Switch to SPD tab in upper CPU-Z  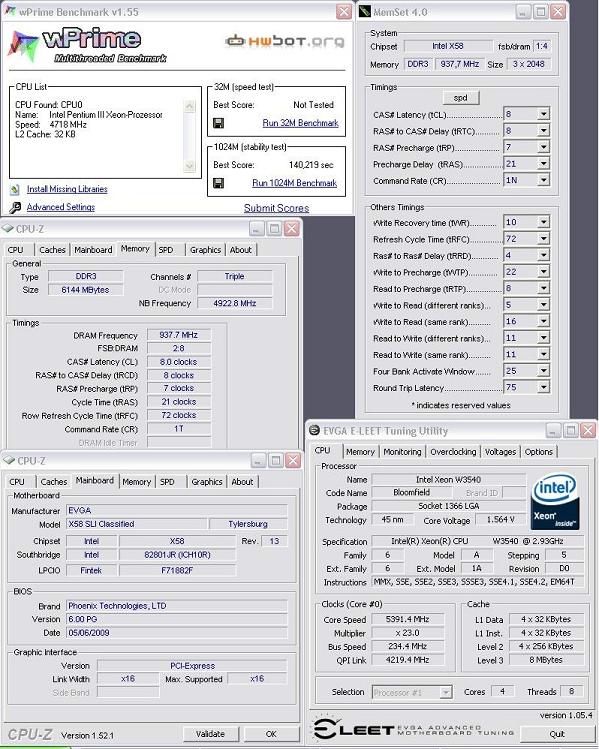pyautogui.click(x=166, y=250)
